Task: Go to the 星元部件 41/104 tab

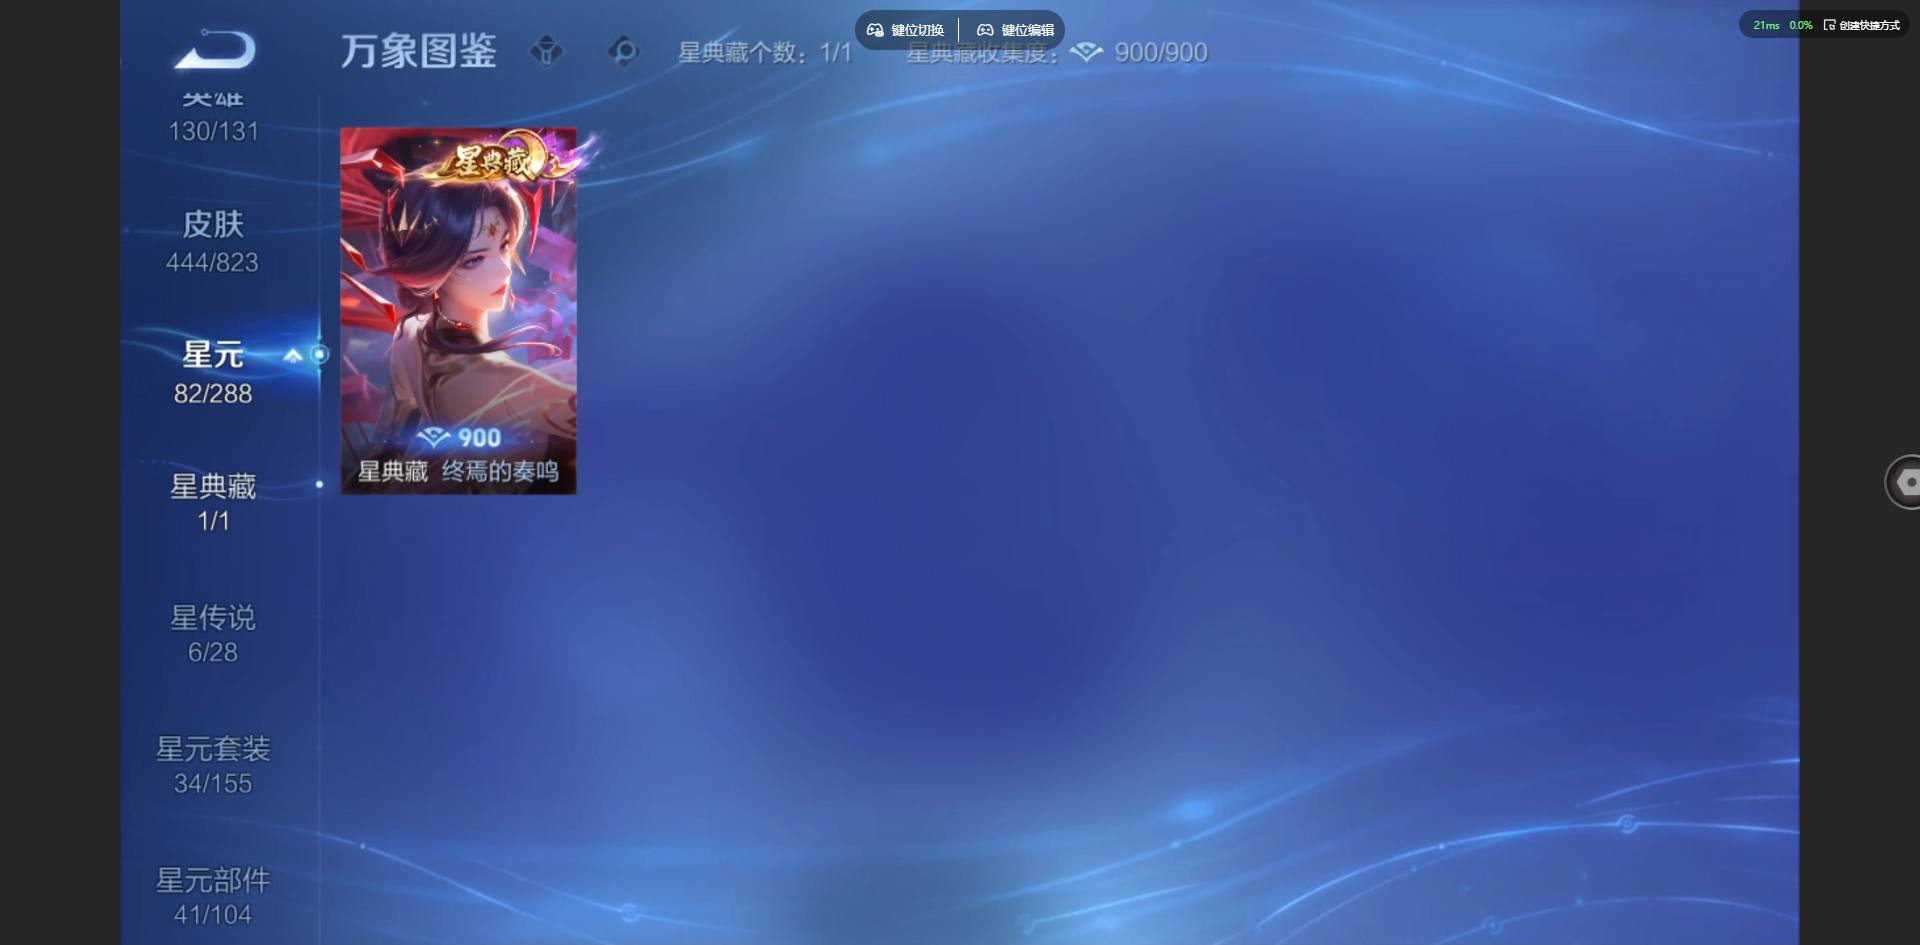Action: pos(213,896)
